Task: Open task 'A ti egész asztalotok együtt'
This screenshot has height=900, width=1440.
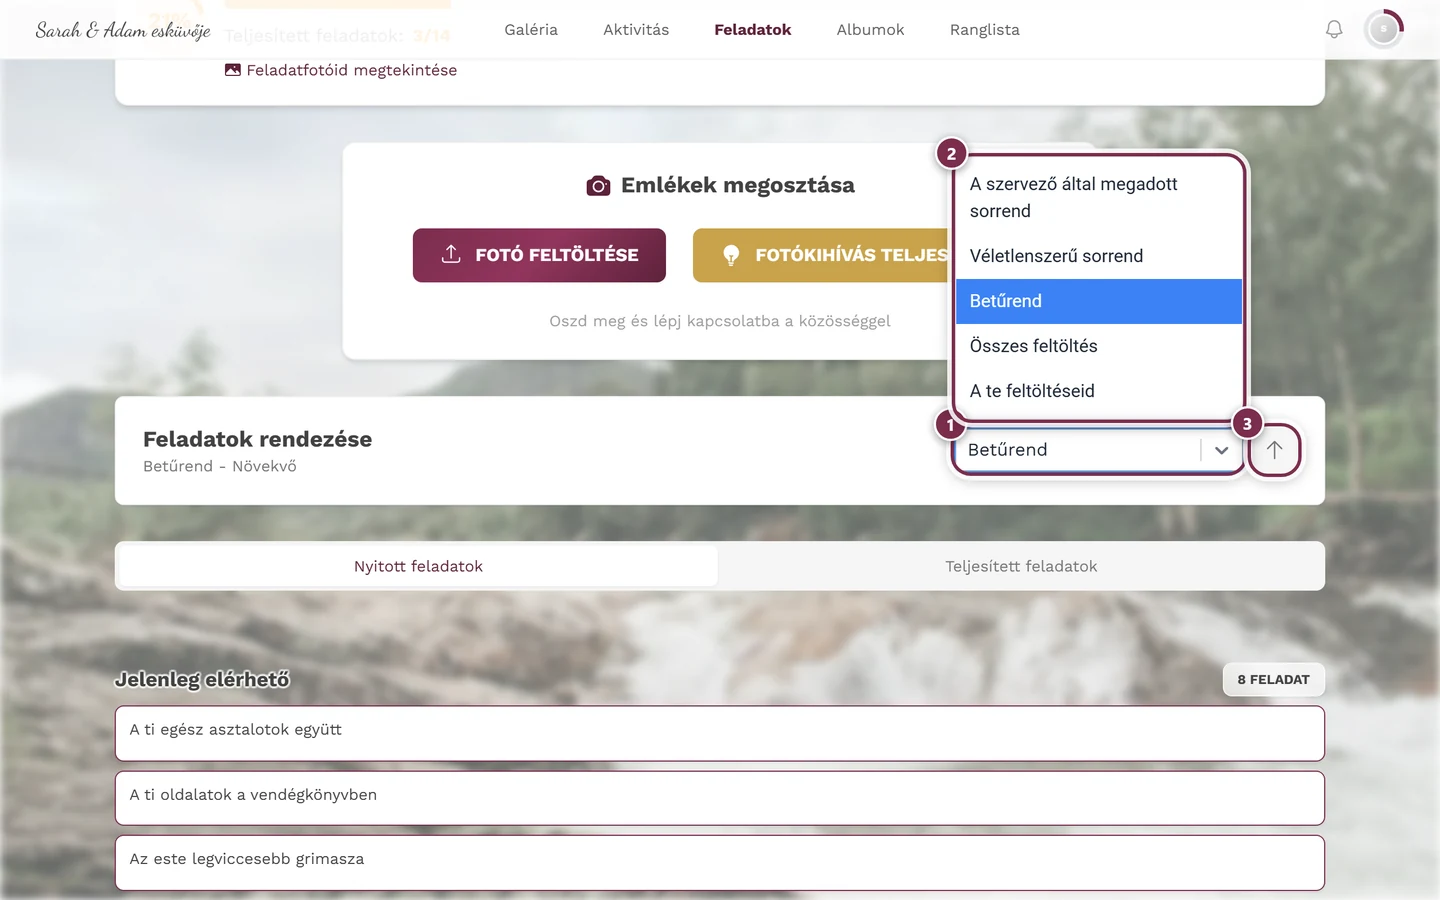Action: pos(720,733)
